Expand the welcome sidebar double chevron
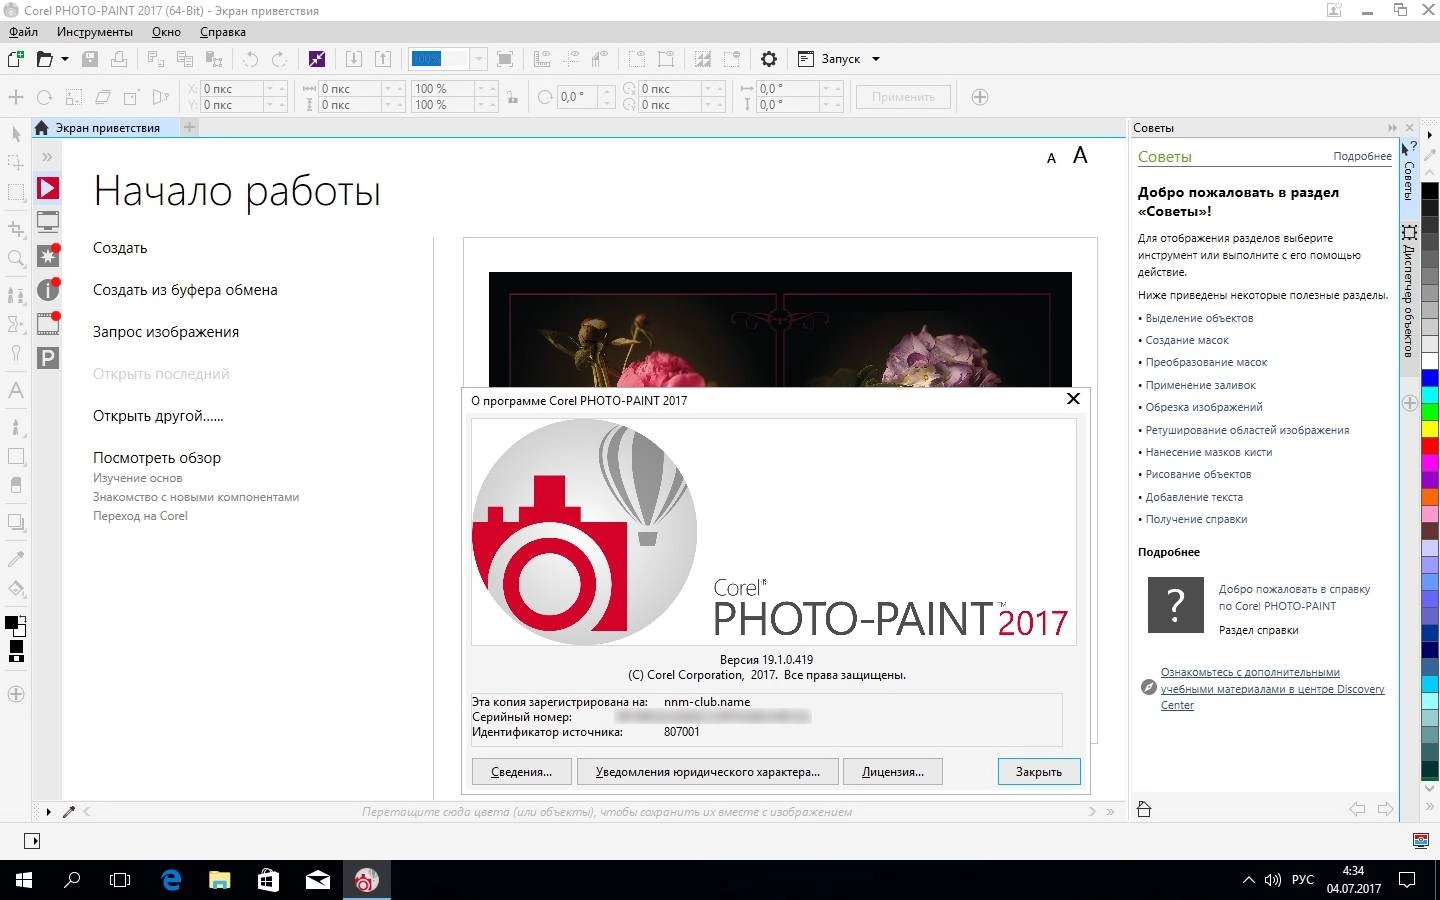The image size is (1440, 900). coord(47,157)
